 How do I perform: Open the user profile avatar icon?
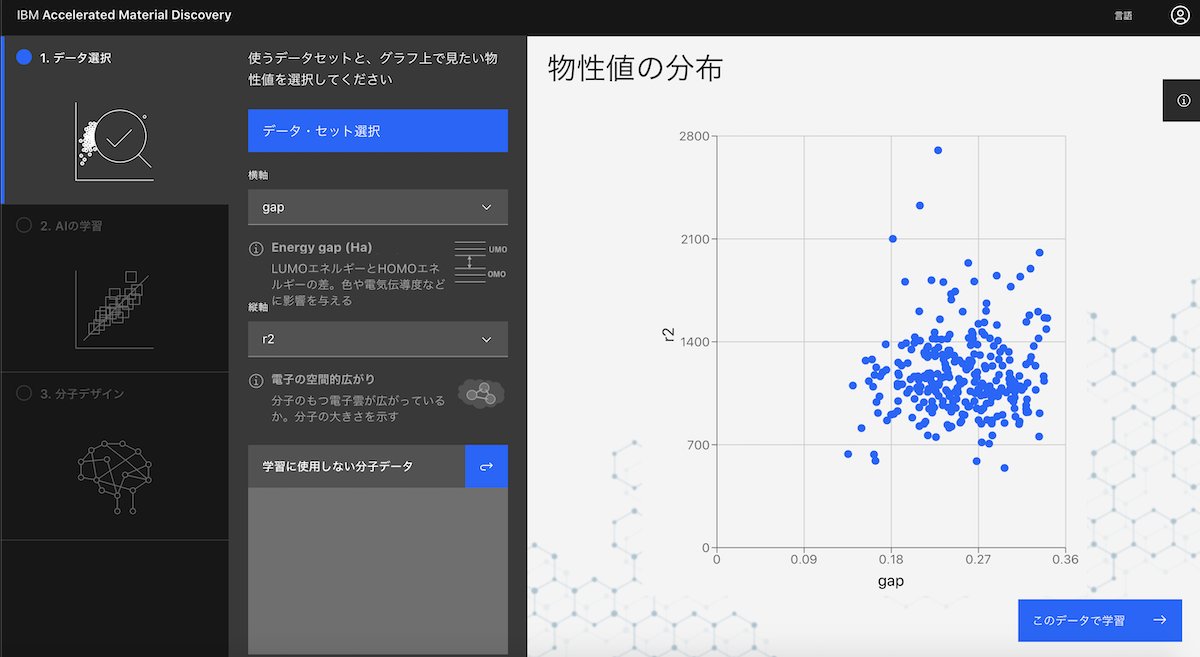coord(1180,15)
